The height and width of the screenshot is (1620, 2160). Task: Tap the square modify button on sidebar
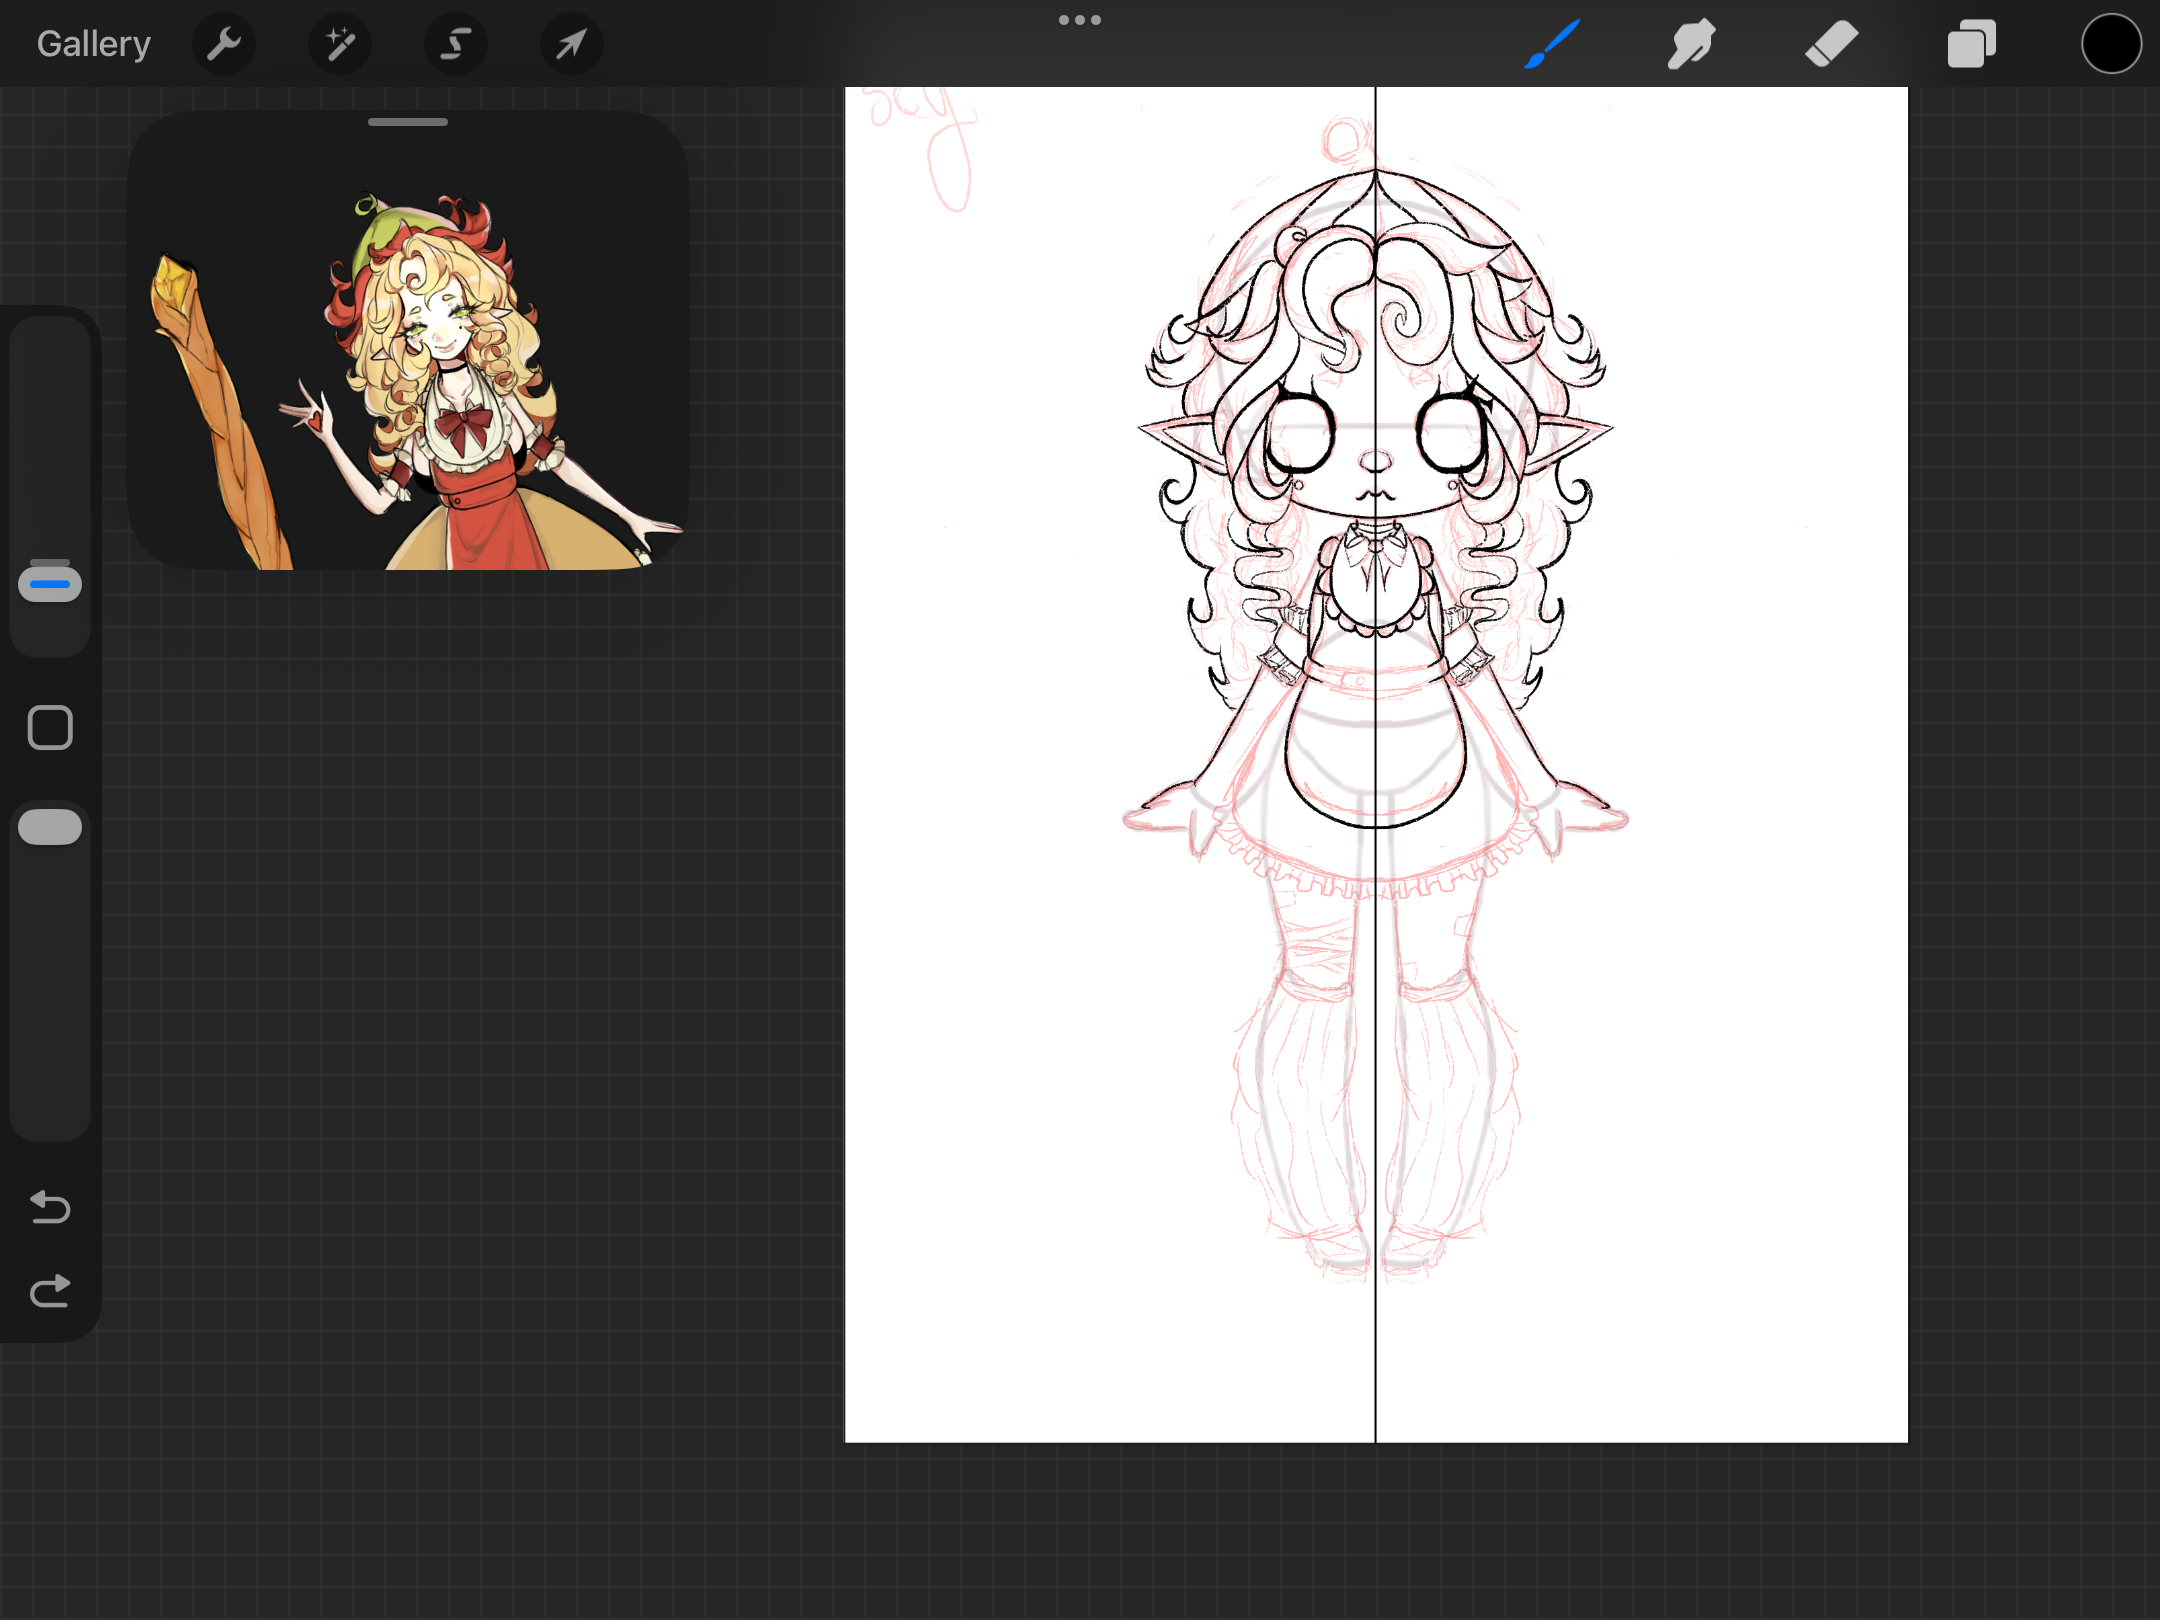tap(50, 727)
